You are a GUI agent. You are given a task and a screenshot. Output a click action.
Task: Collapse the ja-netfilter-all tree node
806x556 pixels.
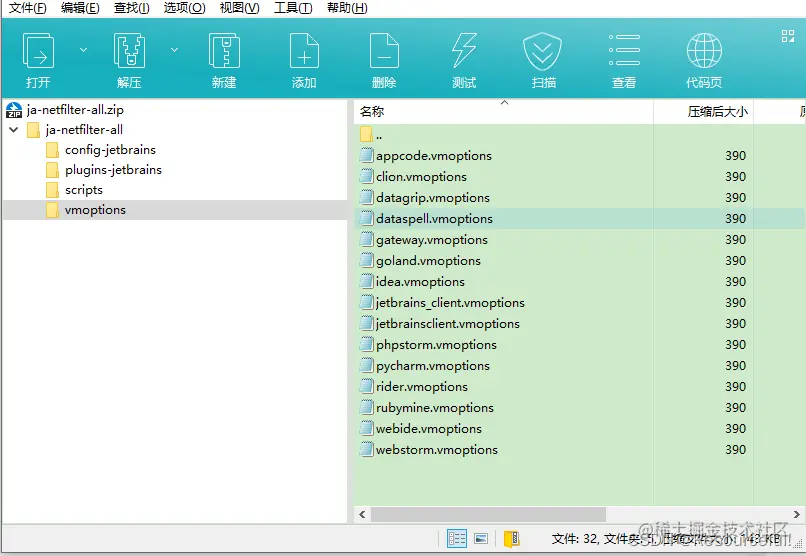click(14, 129)
